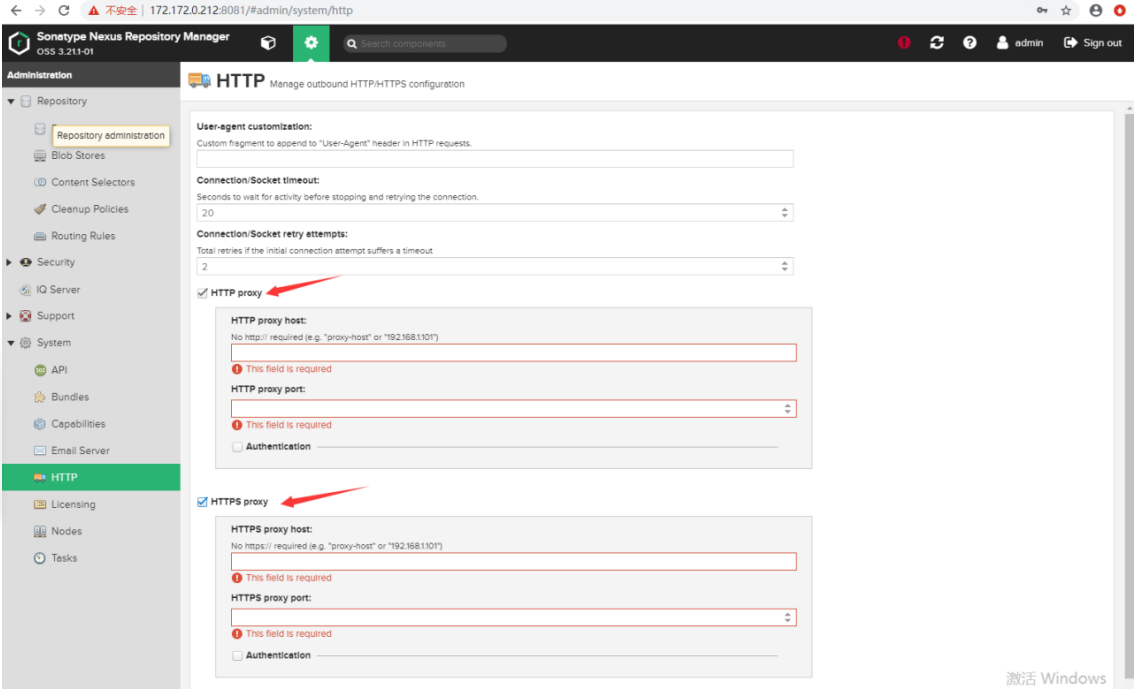Open Routing Rules in sidebar
Viewport: 1135px width, 689px height.
(x=83, y=236)
